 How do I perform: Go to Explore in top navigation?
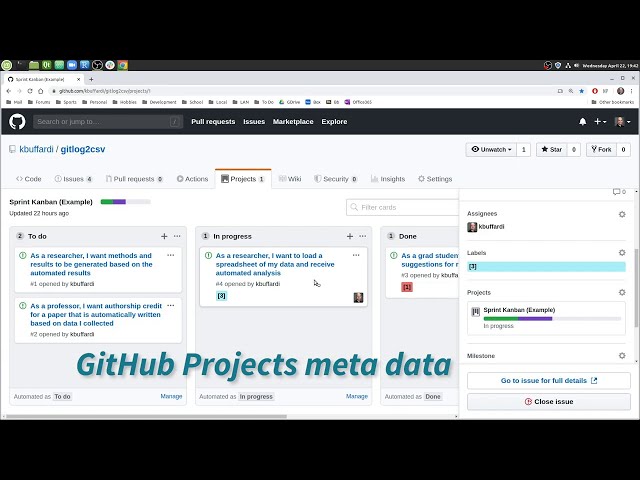pyautogui.click(x=334, y=122)
